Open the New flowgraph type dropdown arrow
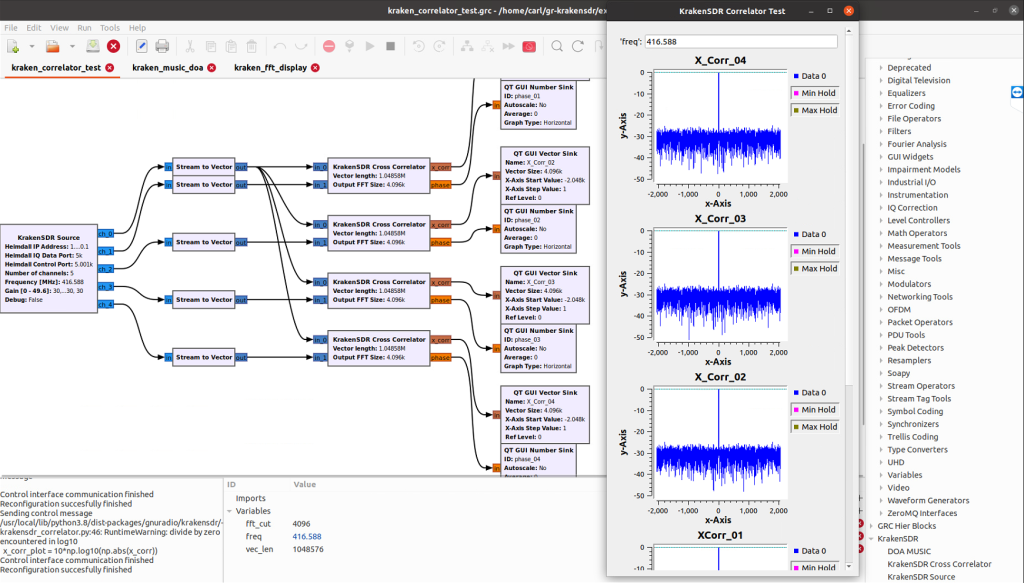The width and height of the screenshot is (1024, 583). coord(31,46)
